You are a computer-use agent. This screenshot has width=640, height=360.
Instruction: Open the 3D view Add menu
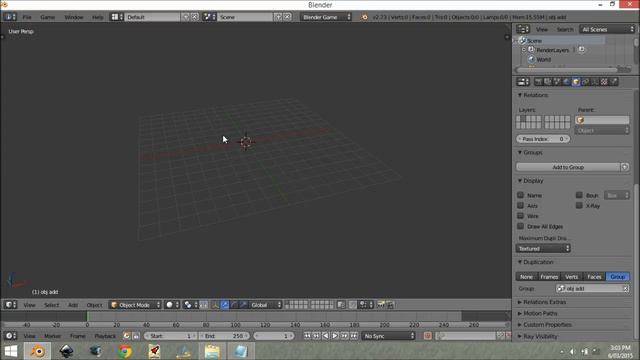73,305
